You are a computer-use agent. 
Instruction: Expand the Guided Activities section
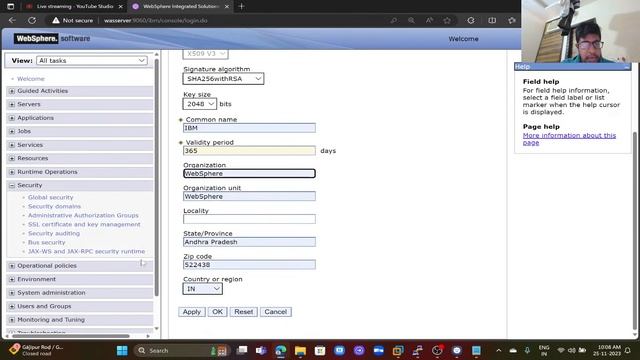12,91
